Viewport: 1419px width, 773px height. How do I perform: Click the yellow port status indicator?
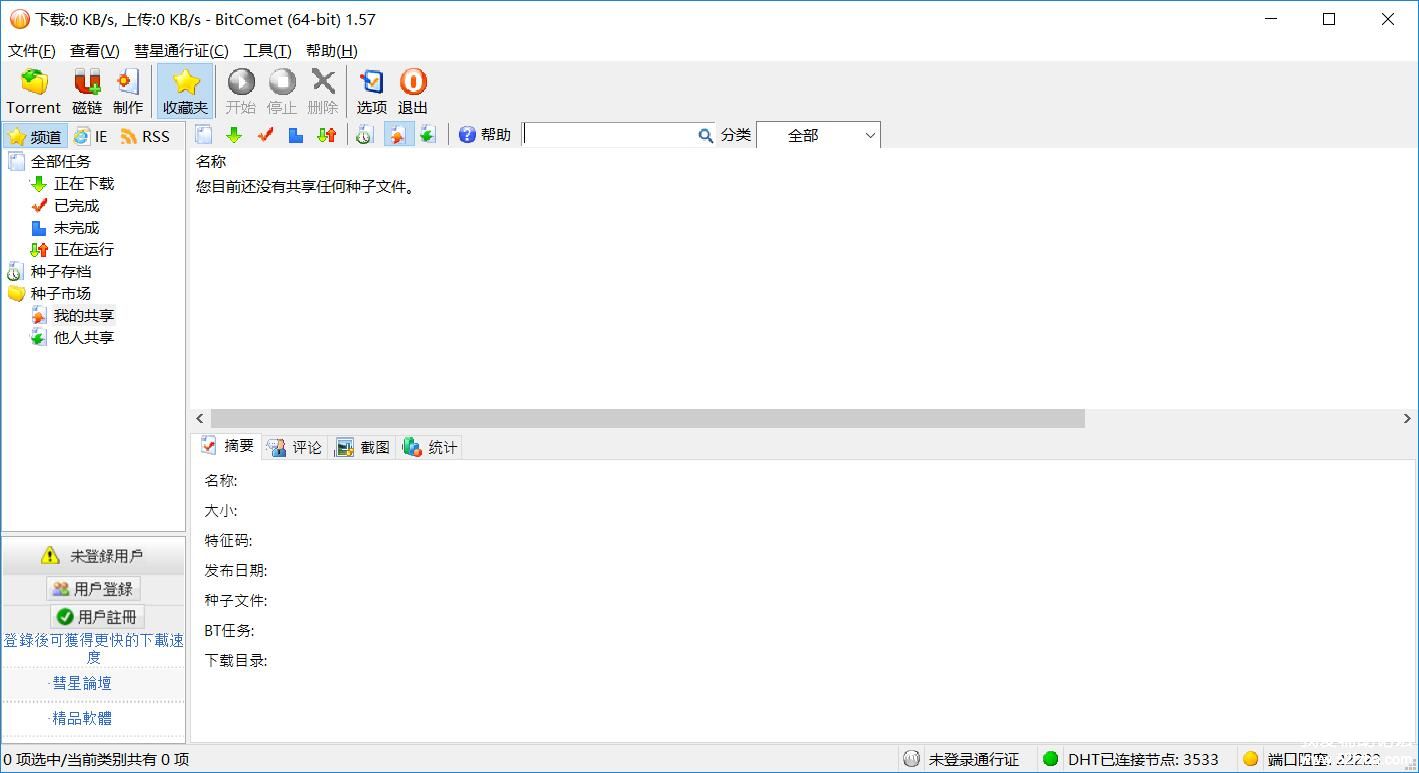[1250, 759]
